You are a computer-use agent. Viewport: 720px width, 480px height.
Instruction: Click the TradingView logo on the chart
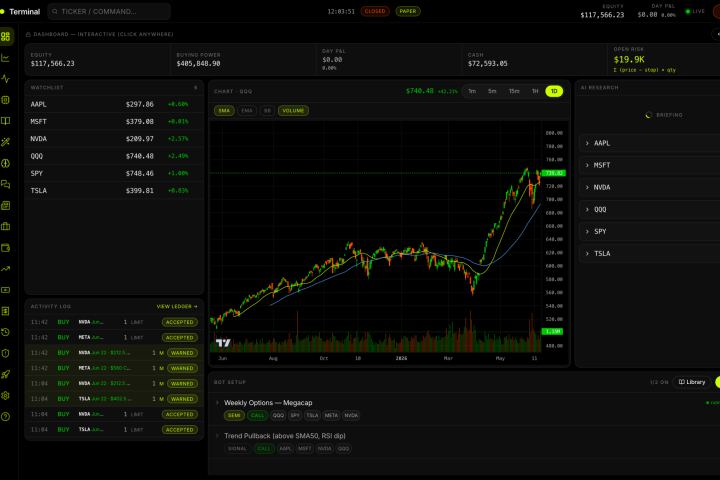coord(223,343)
